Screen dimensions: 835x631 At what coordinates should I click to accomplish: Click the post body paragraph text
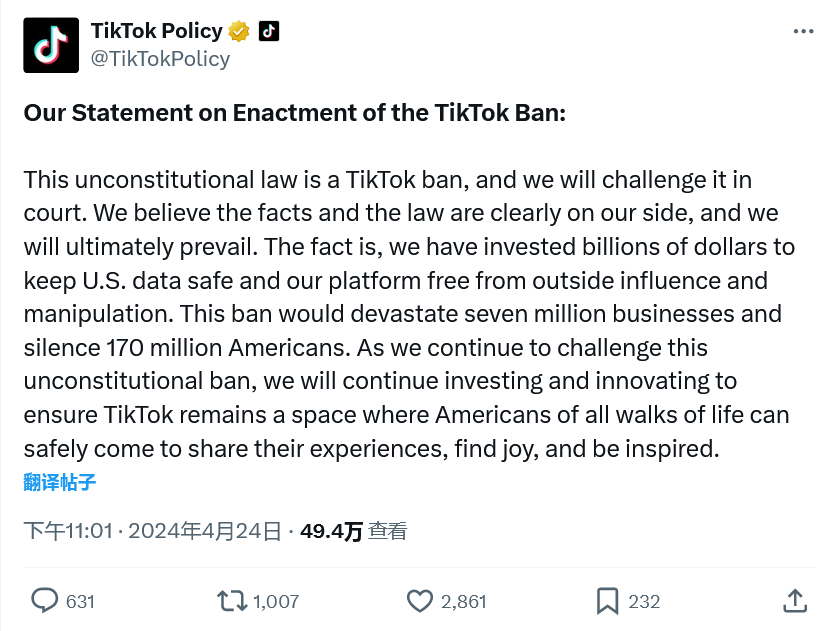pyautogui.click(x=400, y=314)
